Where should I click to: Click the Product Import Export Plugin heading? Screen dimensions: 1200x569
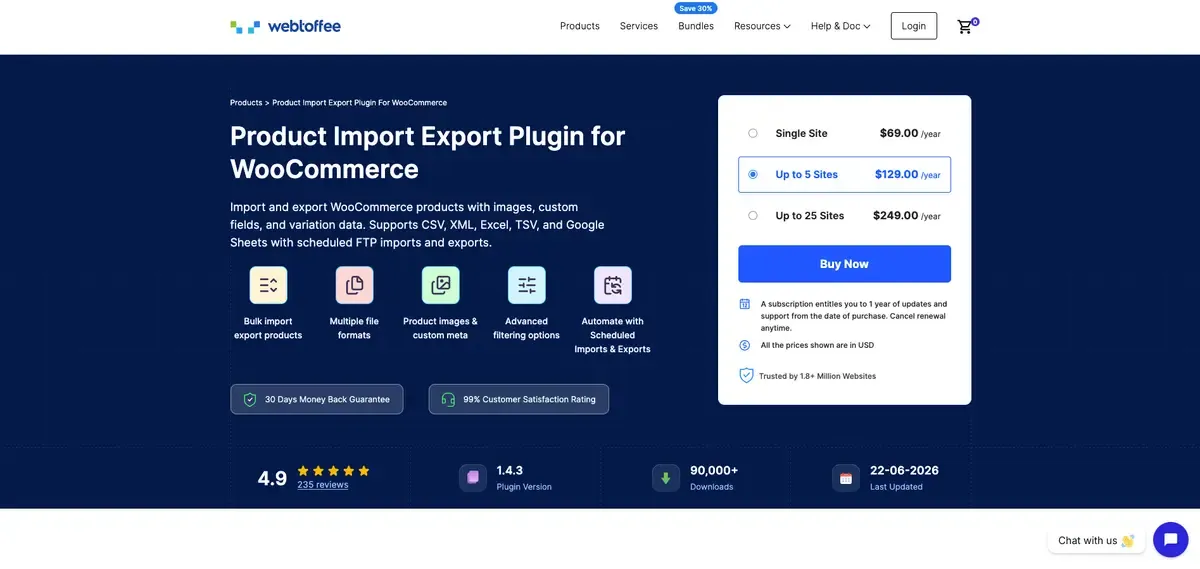click(x=428, y=151)
